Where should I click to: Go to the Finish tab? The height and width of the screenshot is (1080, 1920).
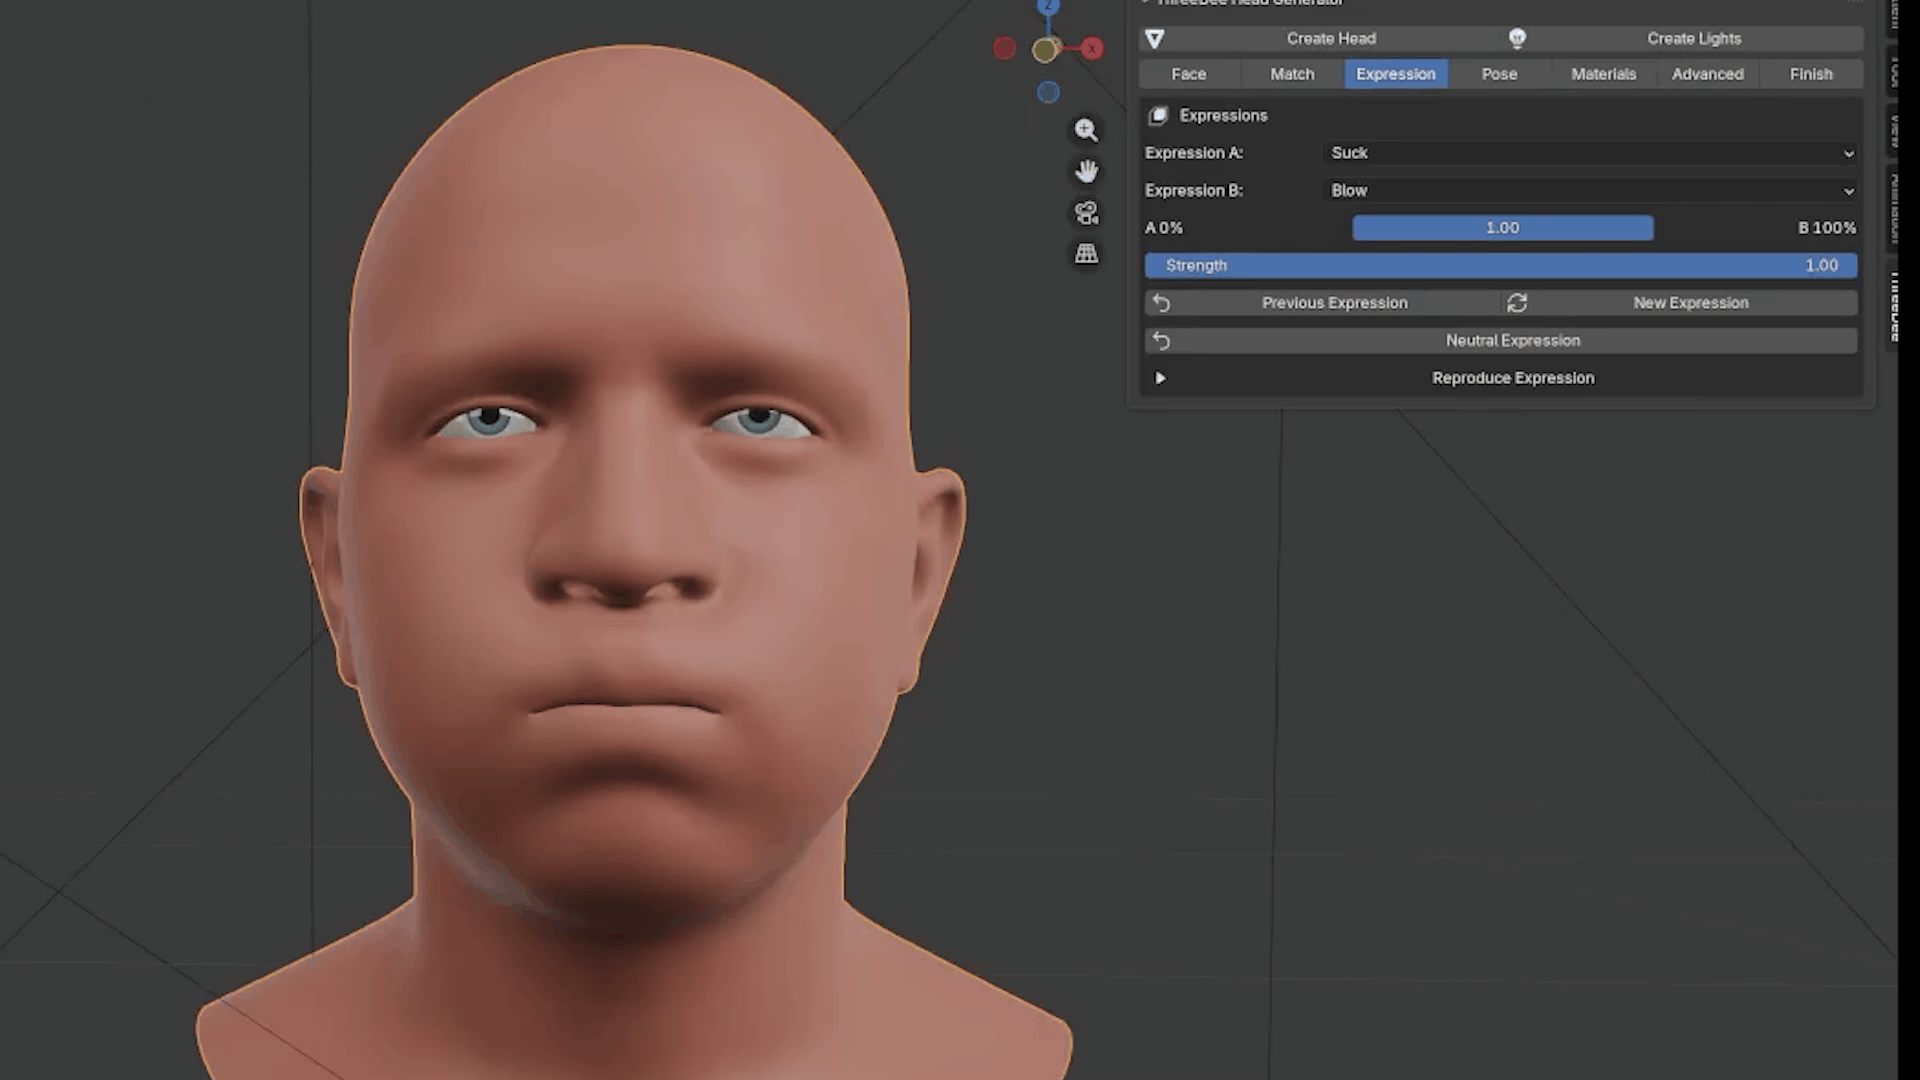[x=1811, y=74]
